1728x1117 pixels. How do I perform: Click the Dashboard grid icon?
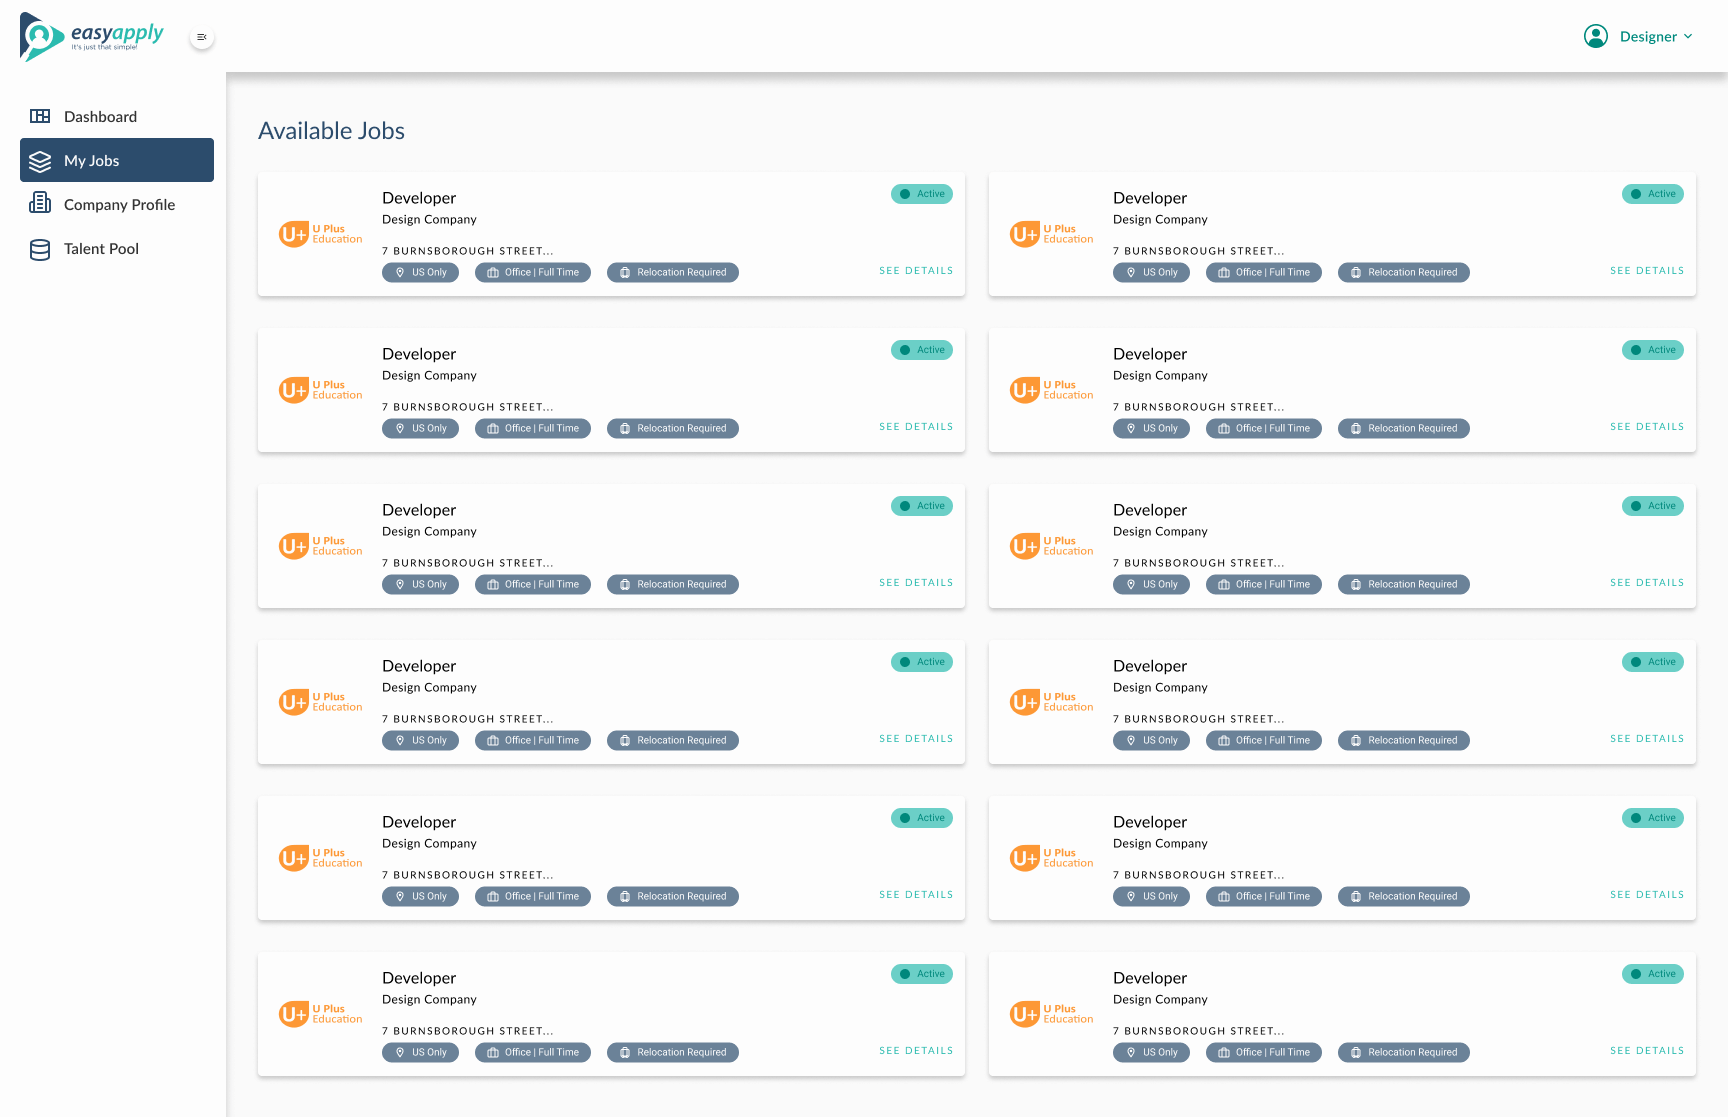[40, 116]
